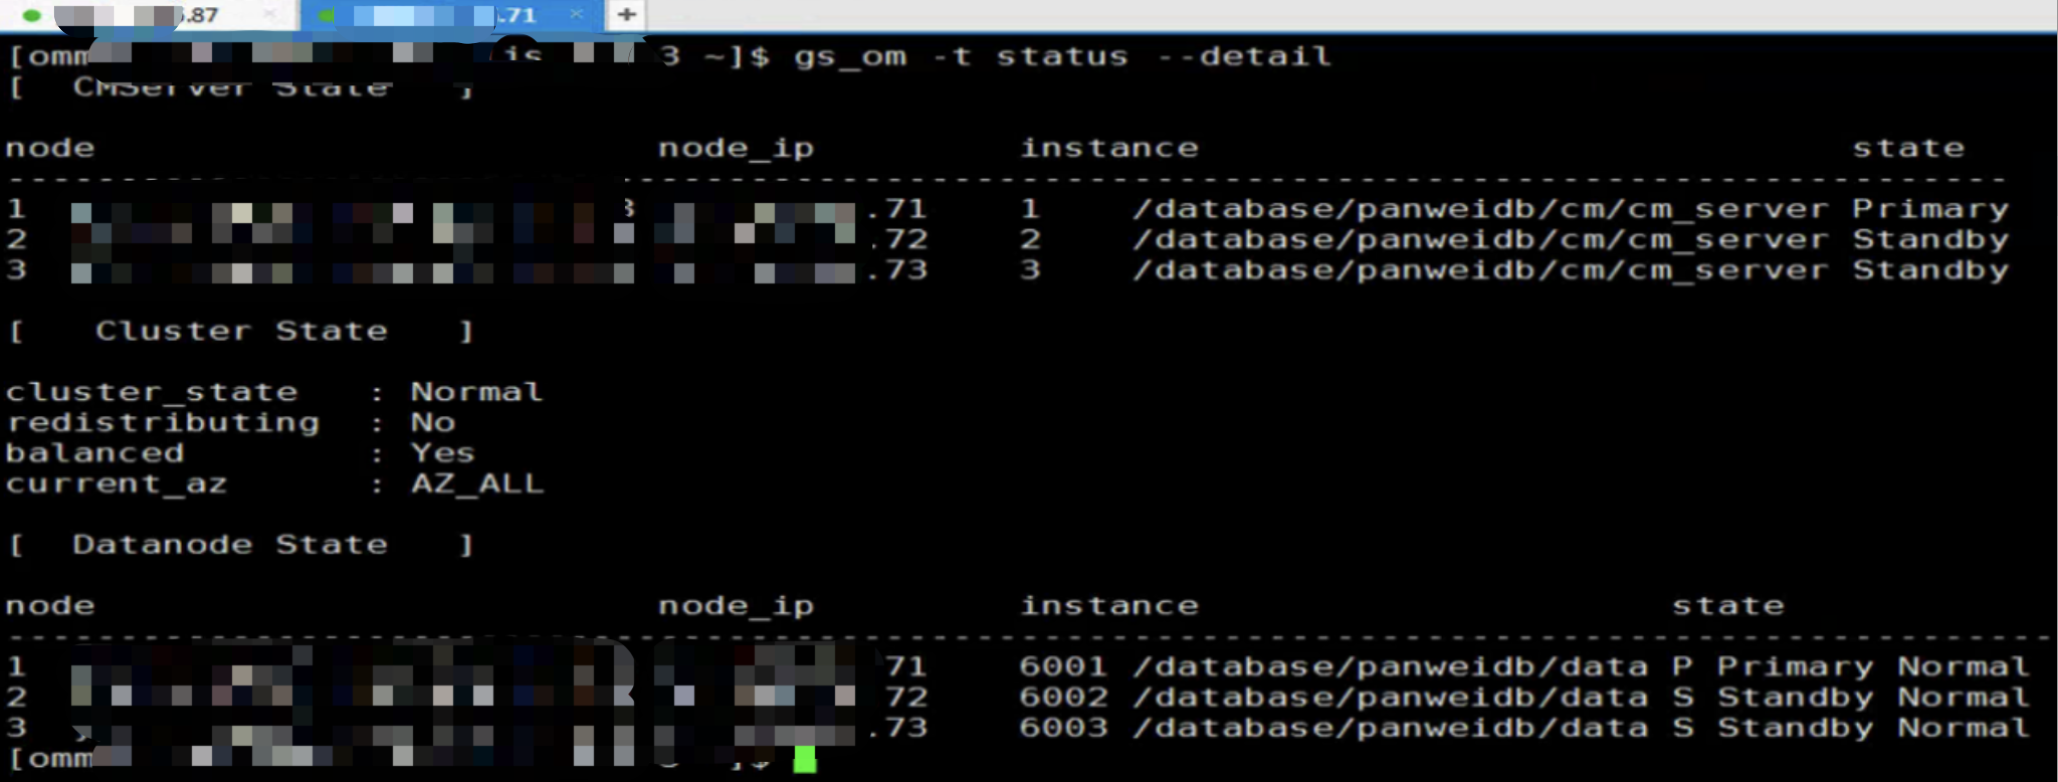Click the cm_server path of instance 1

(1480, 209)
